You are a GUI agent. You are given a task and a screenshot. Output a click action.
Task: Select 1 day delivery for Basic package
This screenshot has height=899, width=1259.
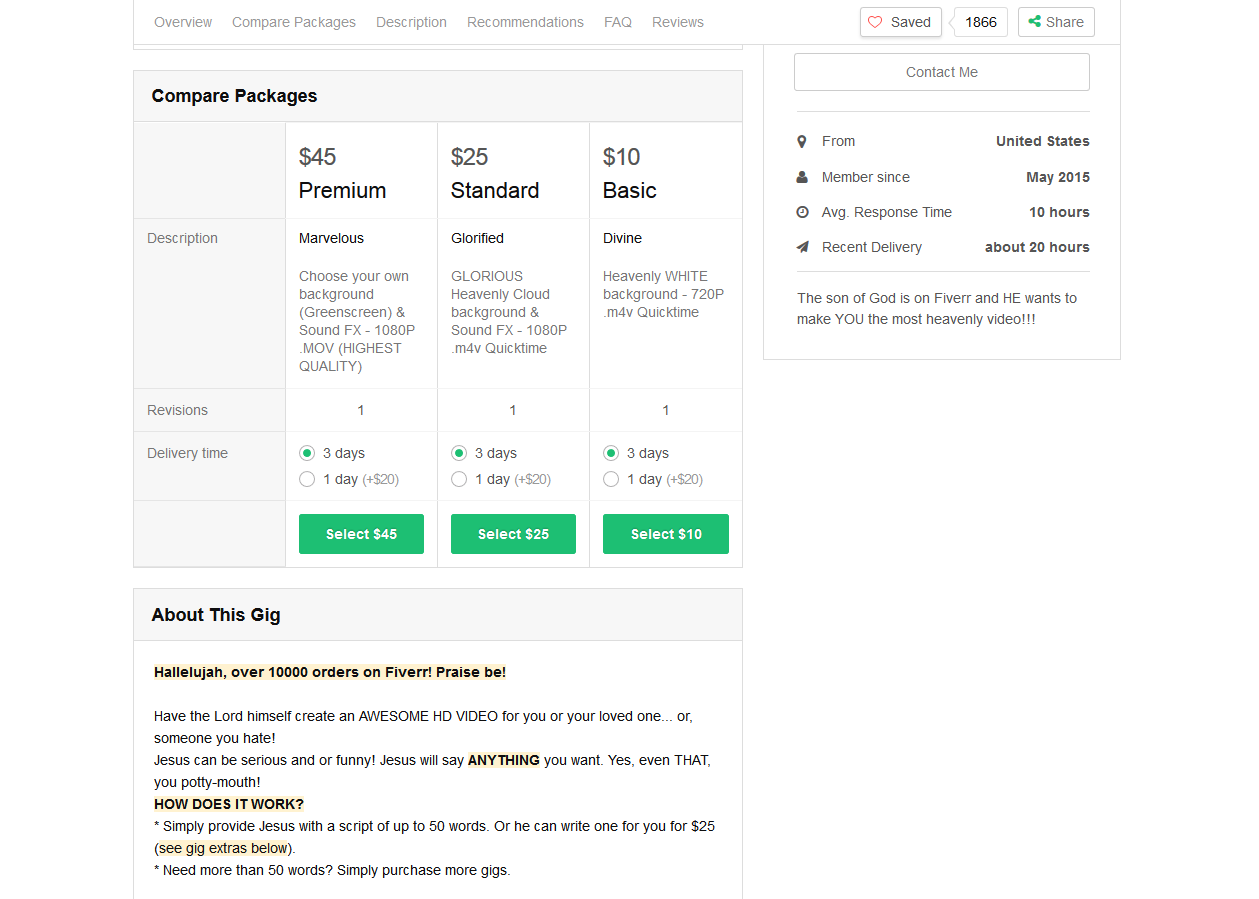pos(611,479)
